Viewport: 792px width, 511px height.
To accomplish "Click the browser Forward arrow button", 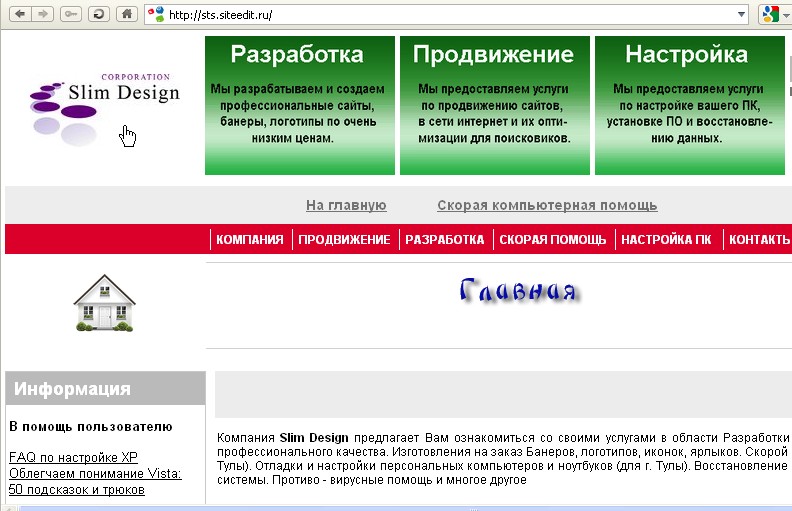I will (44, 14).
